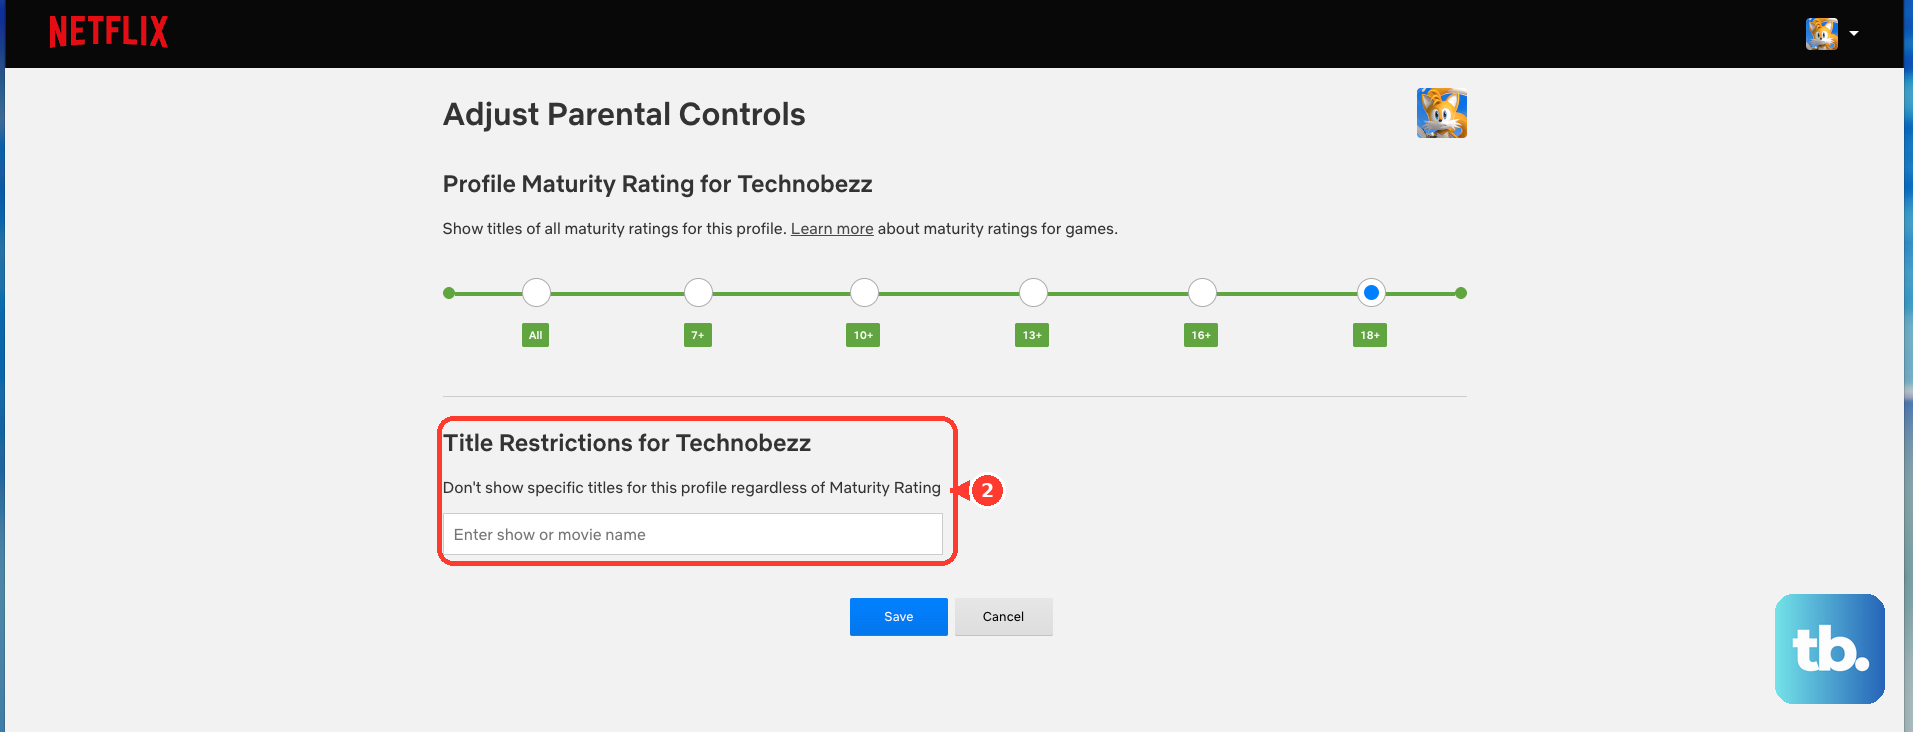
Task: Click the green 7+ rating badge
Action: click(698, 335)
